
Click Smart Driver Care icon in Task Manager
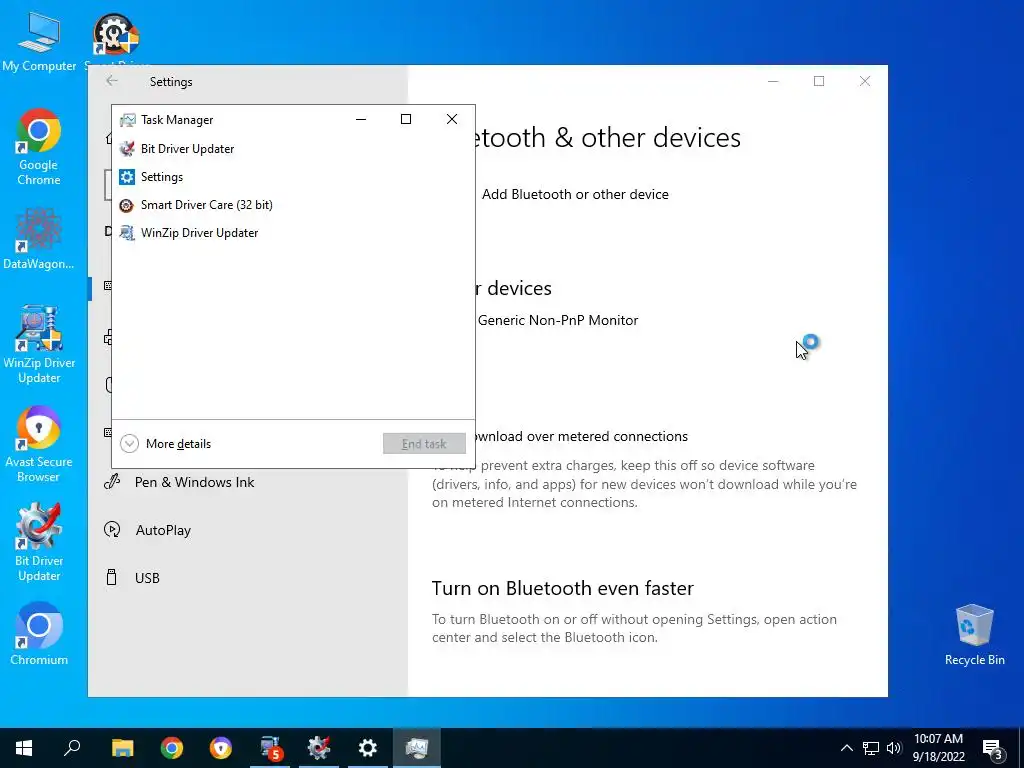tap(127, 205)
